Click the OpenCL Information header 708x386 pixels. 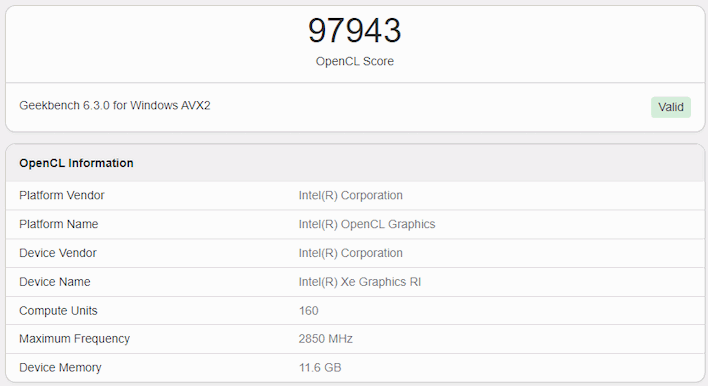76,163
